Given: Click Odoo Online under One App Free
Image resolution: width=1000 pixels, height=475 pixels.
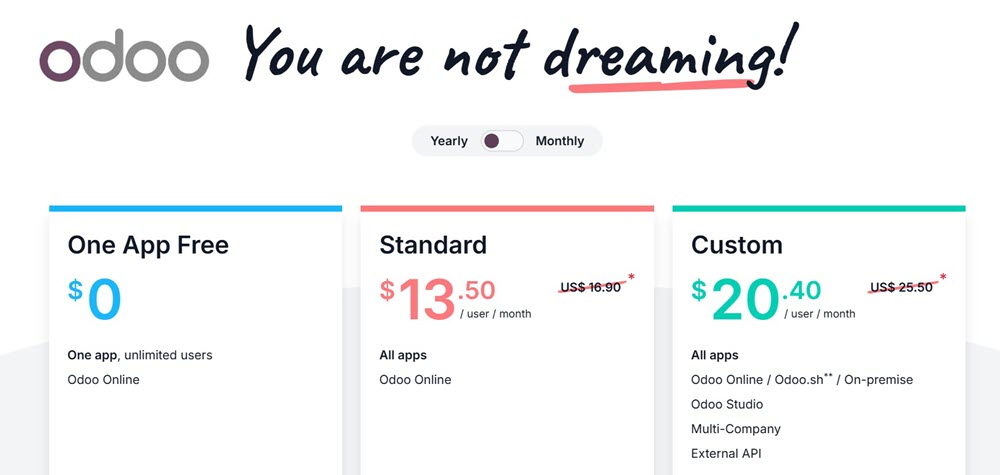Looking at the screenshot, I should point(104,380).
